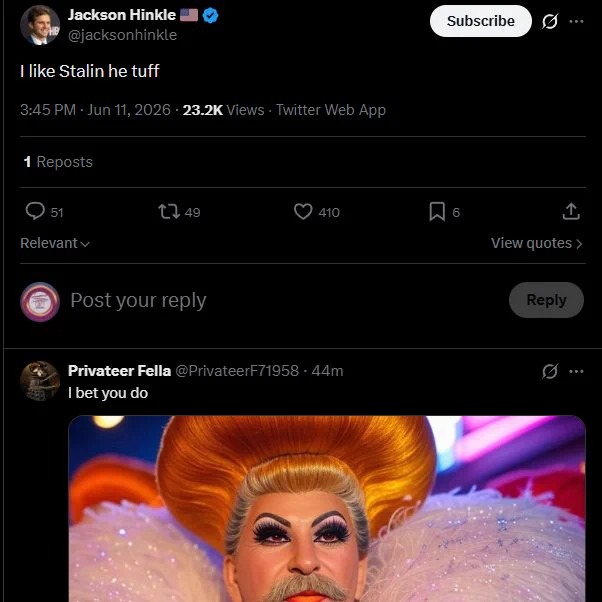Click the @jacksonhinkle handle
The width and height of the screenshot is (602, 602).
coord(122,35)
